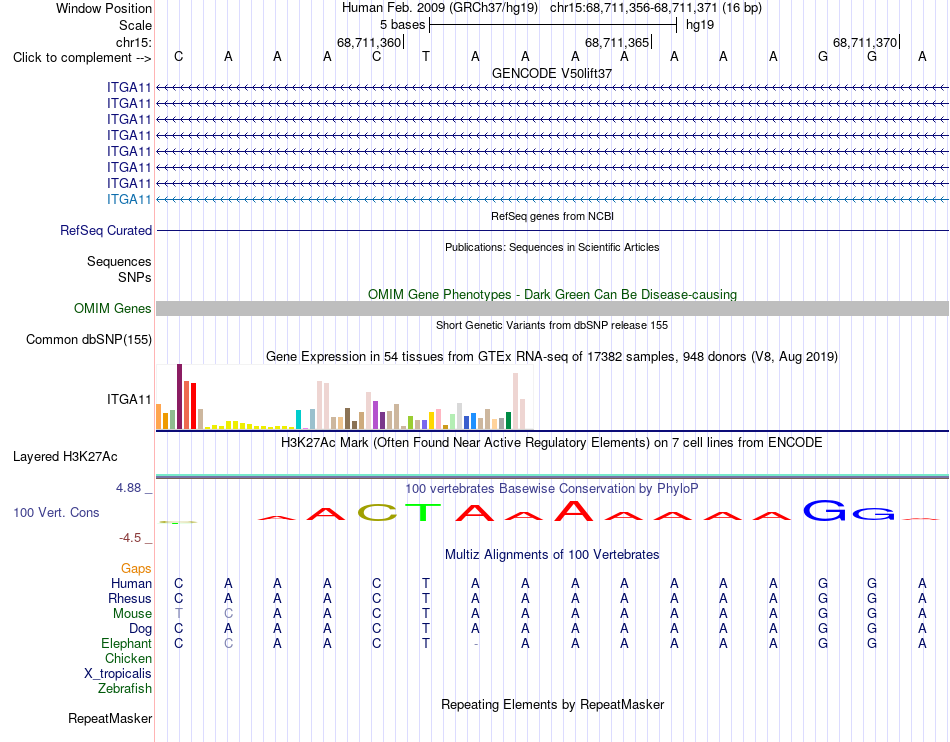The image size is (950, 742).
Task: Open the OMIM Gene Phenotypes track title
Action: pos(552,294)
